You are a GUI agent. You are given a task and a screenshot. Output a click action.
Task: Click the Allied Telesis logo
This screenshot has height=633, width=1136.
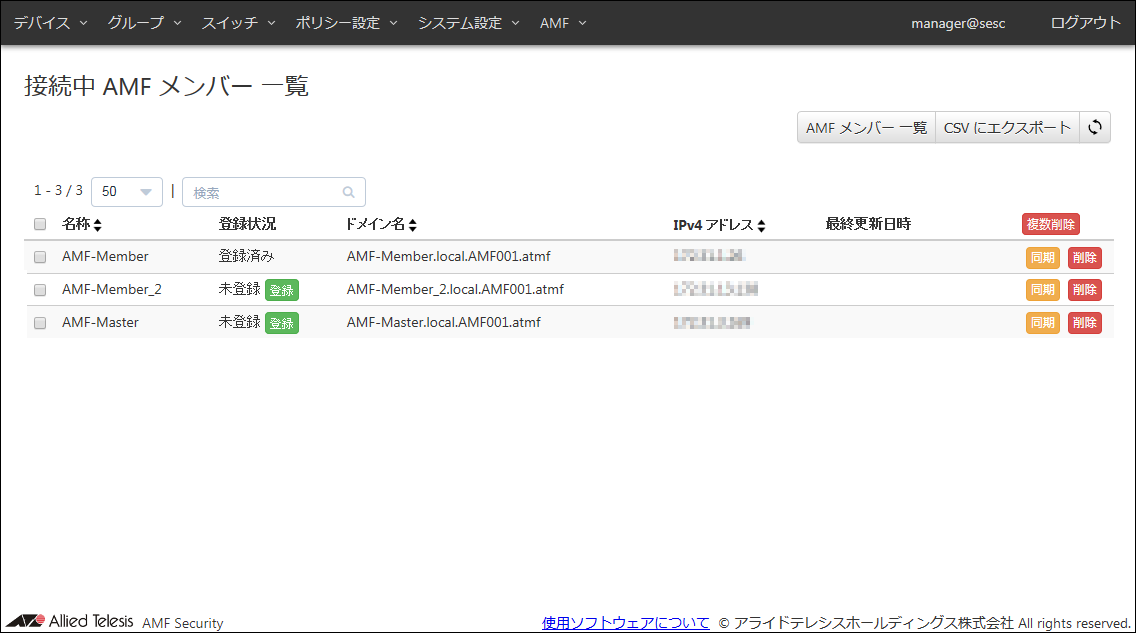coord(70,621)
